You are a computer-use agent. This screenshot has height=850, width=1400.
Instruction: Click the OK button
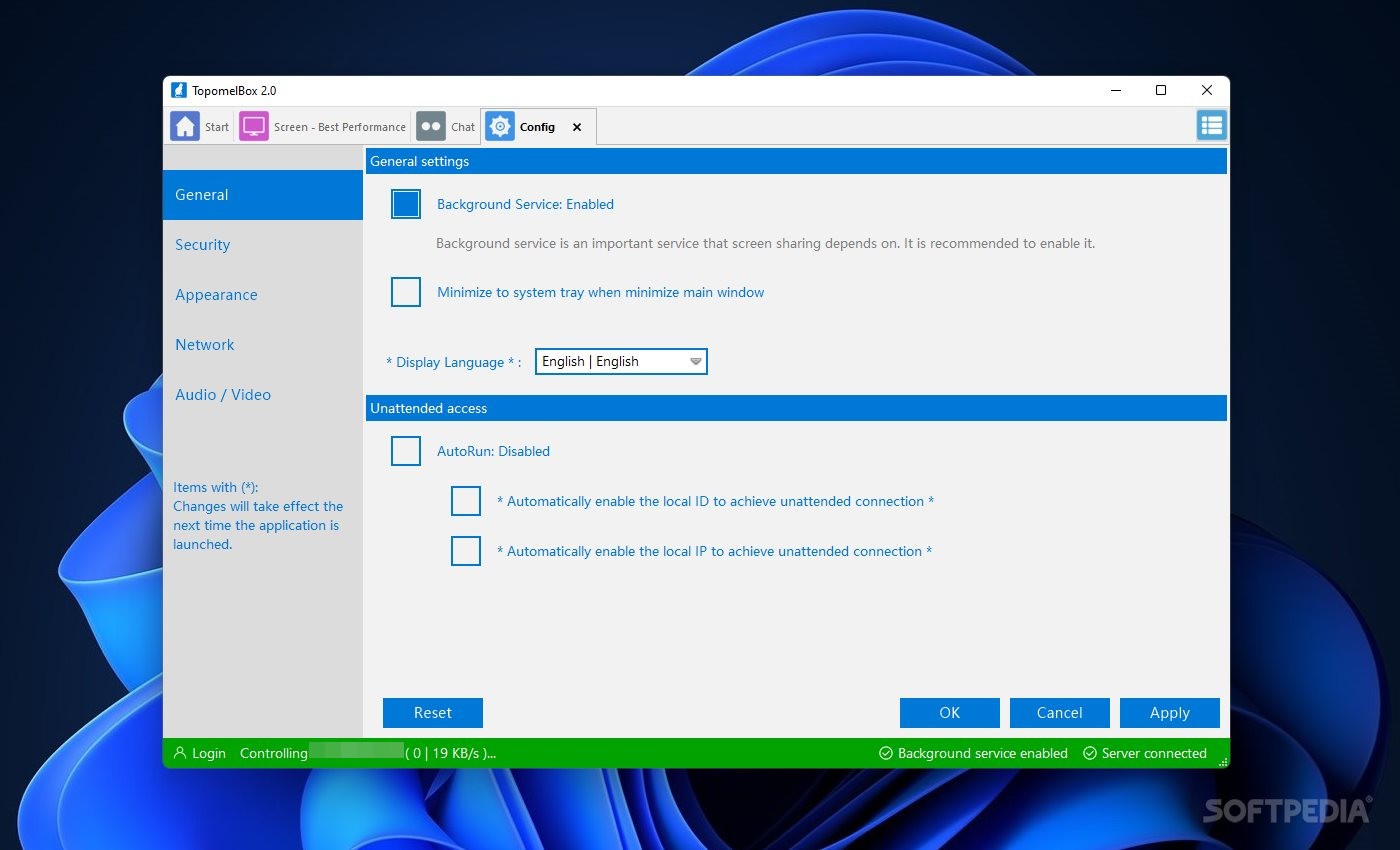[950, 713]
